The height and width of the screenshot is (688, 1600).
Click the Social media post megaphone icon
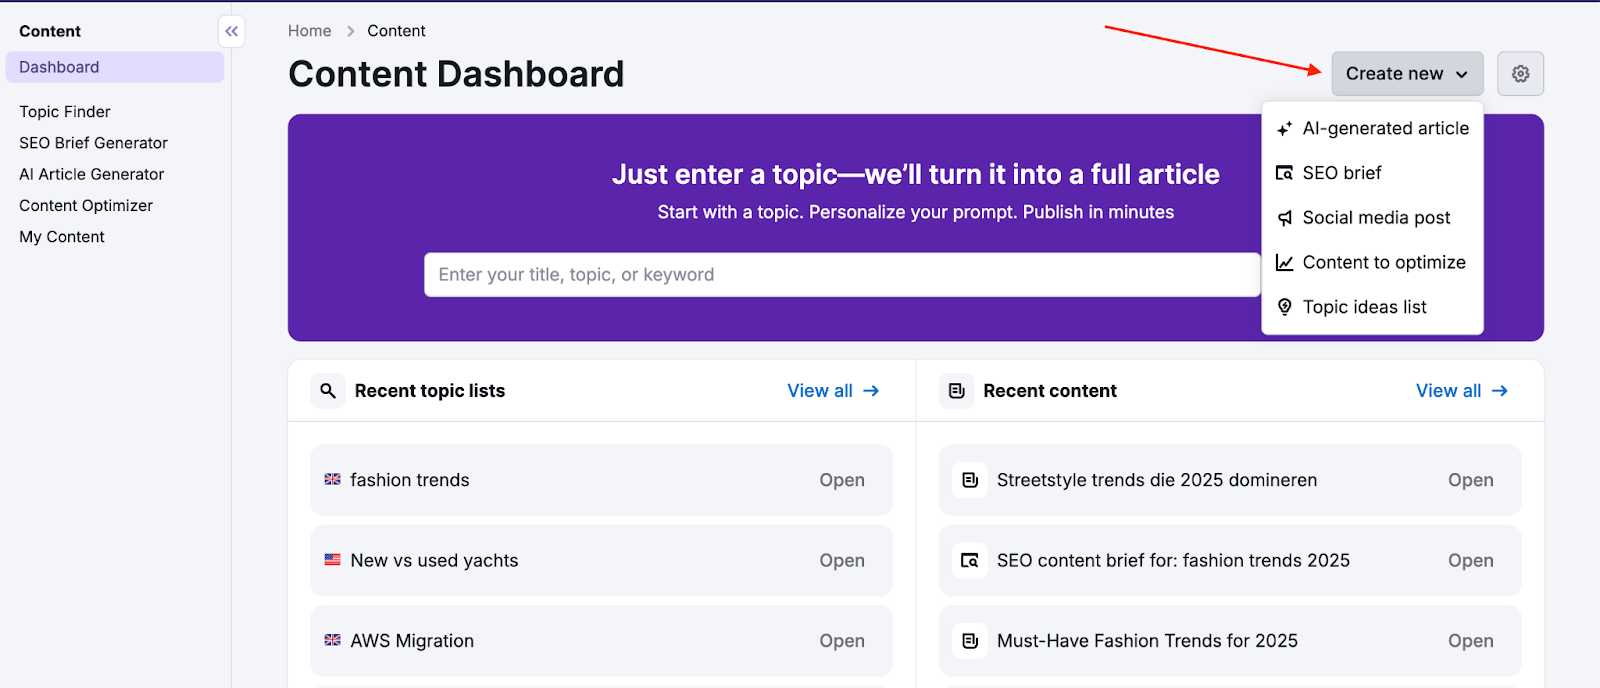1285,217
